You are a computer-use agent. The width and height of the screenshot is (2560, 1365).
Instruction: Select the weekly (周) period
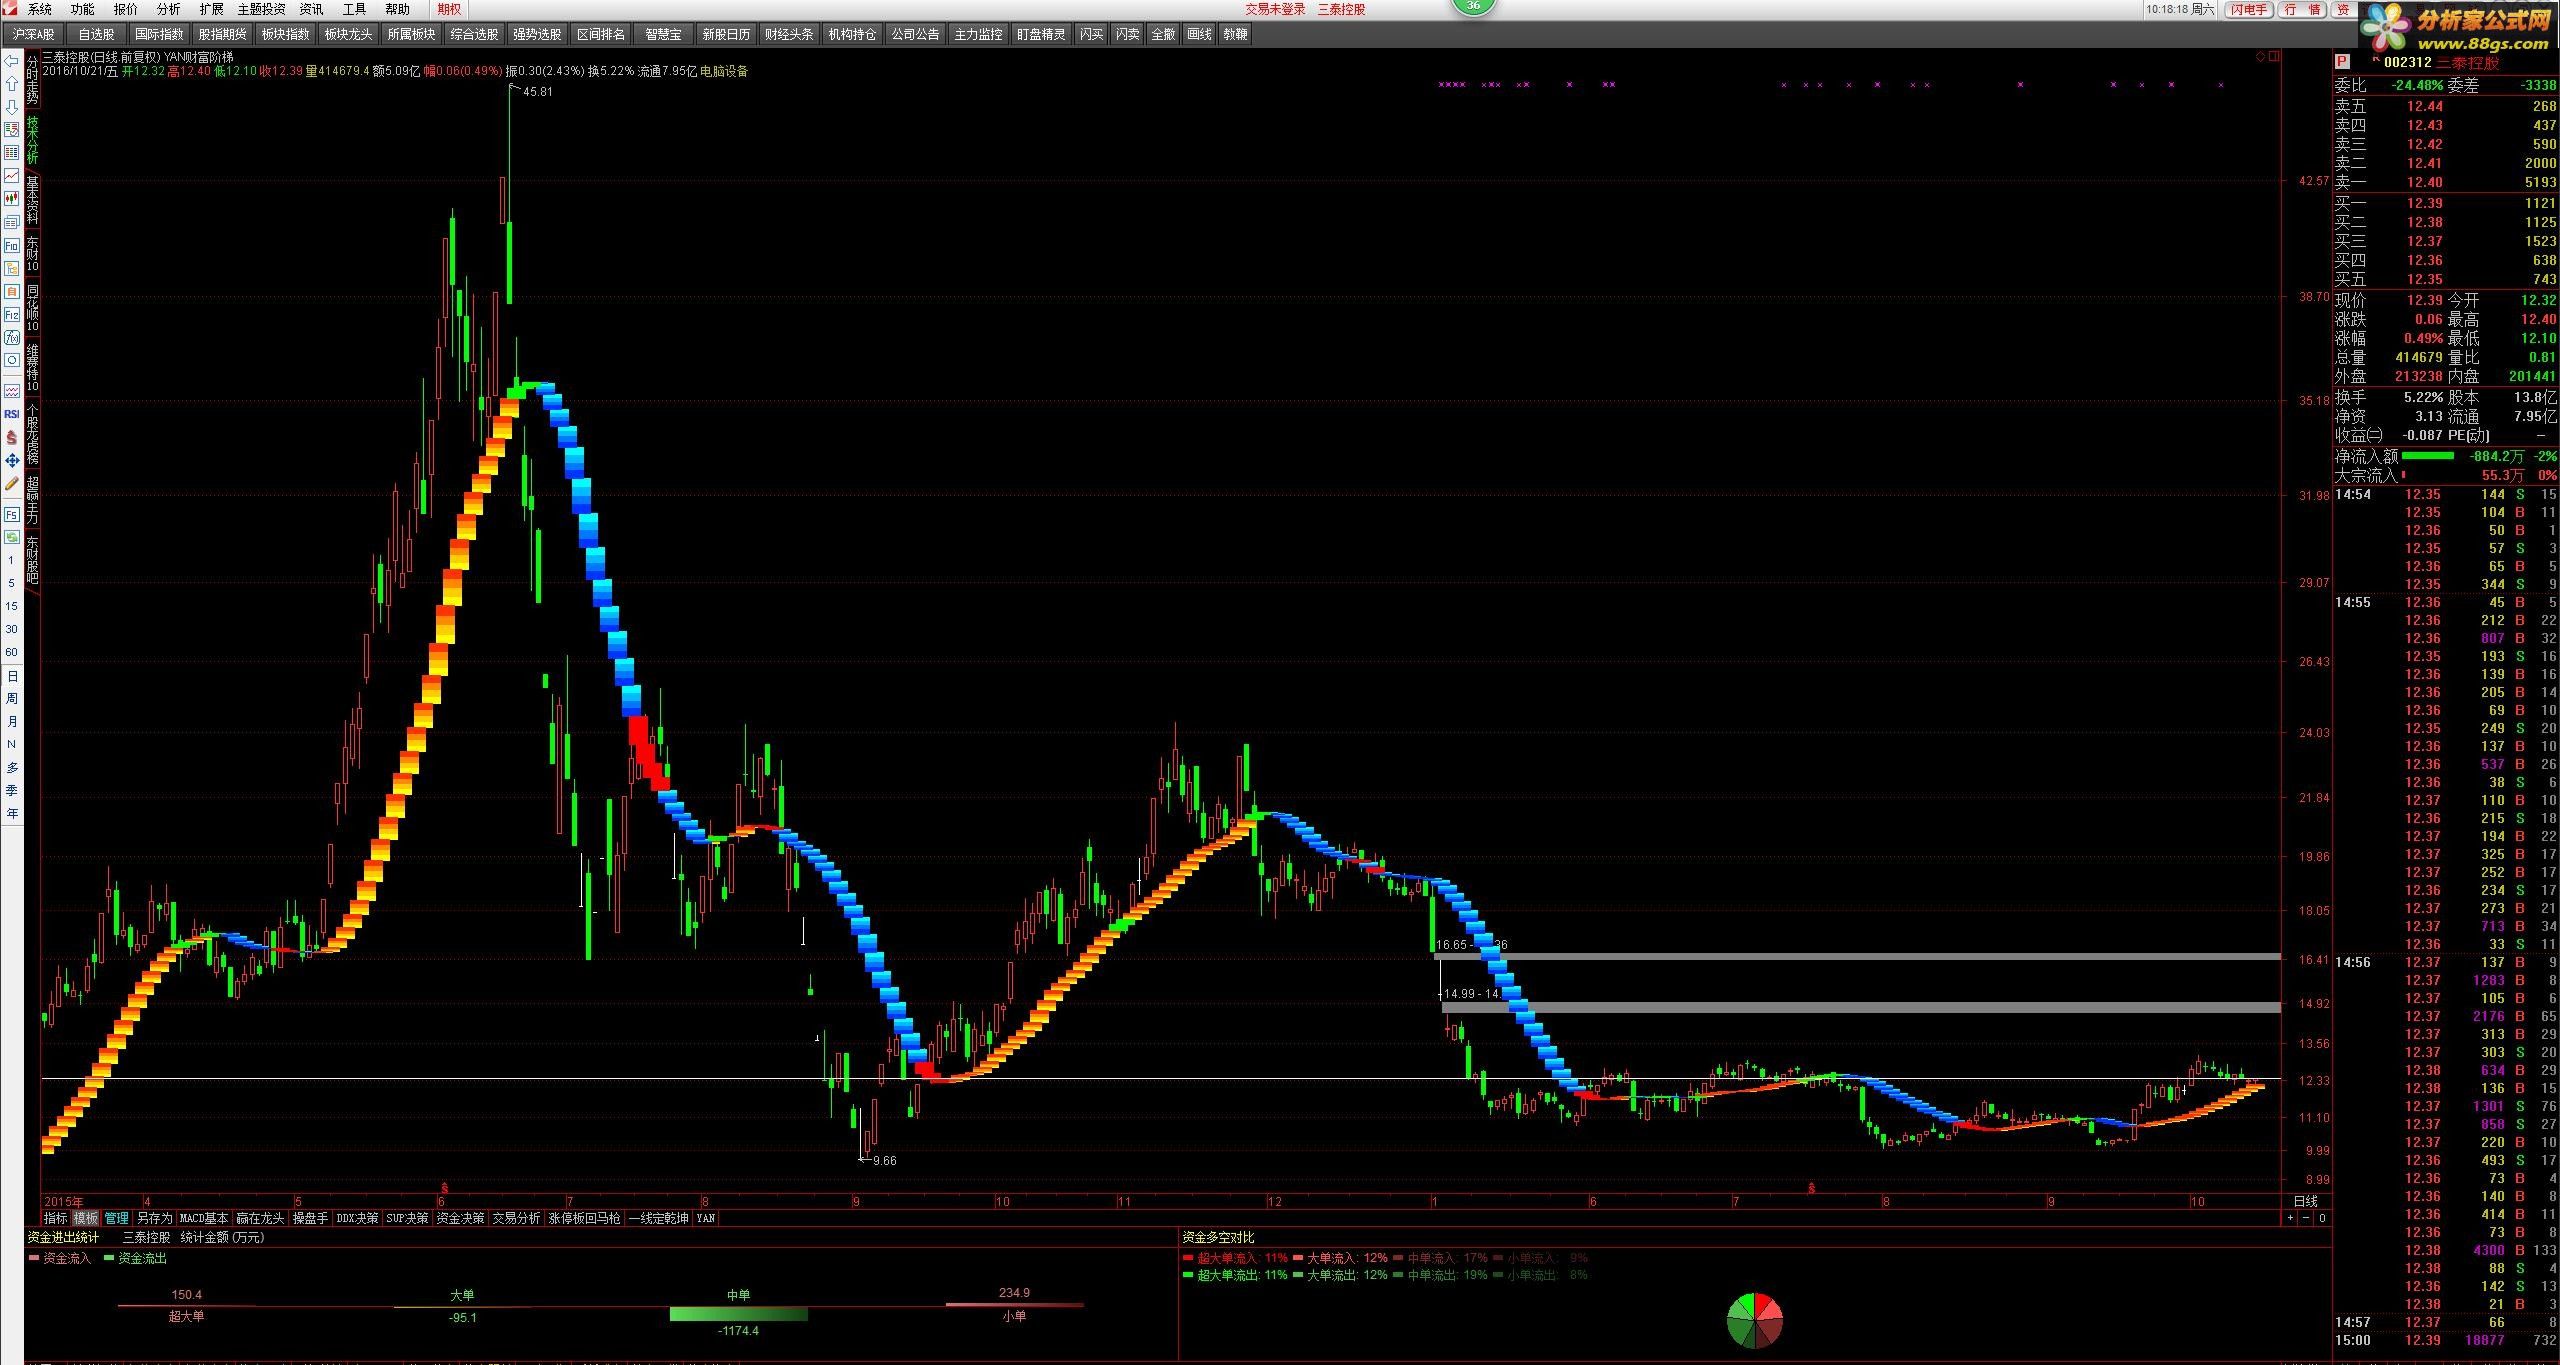click(12, 699)
